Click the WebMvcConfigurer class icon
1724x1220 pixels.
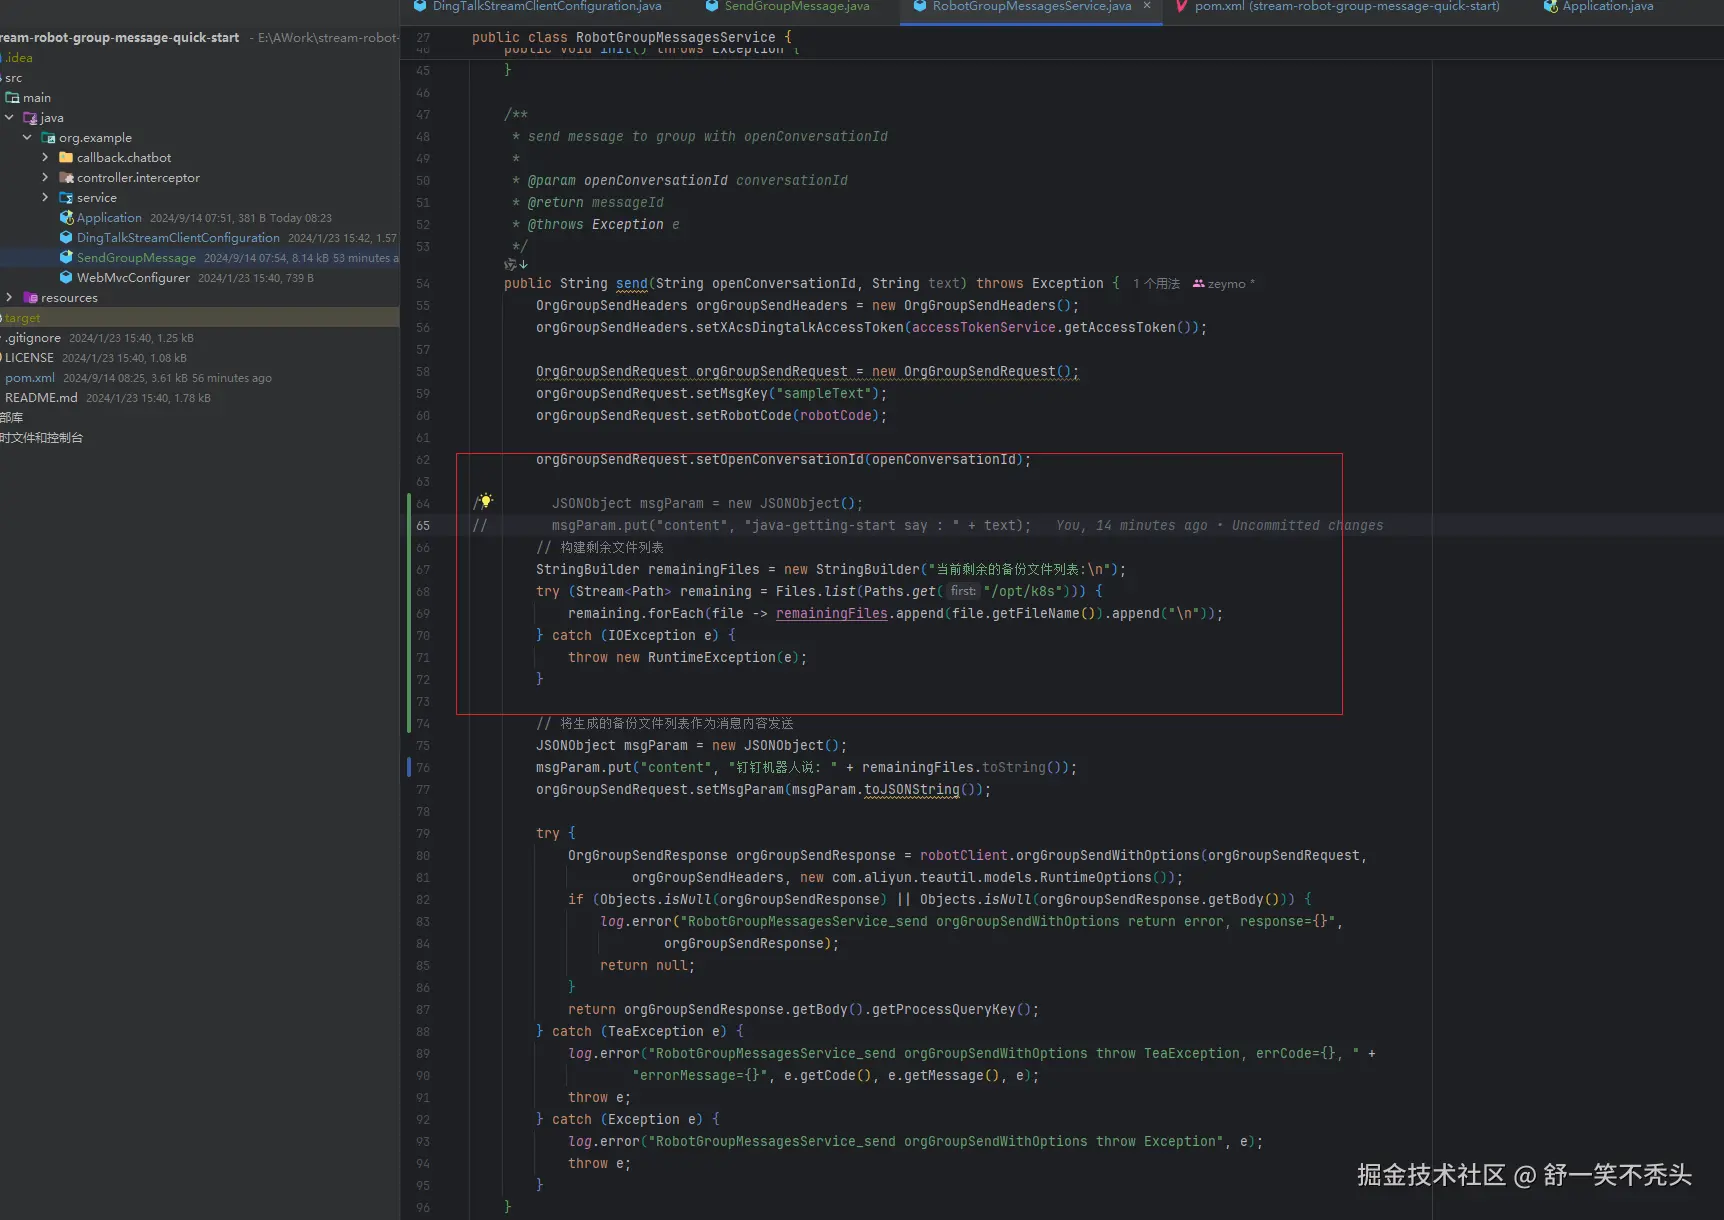tap(66, 278)
